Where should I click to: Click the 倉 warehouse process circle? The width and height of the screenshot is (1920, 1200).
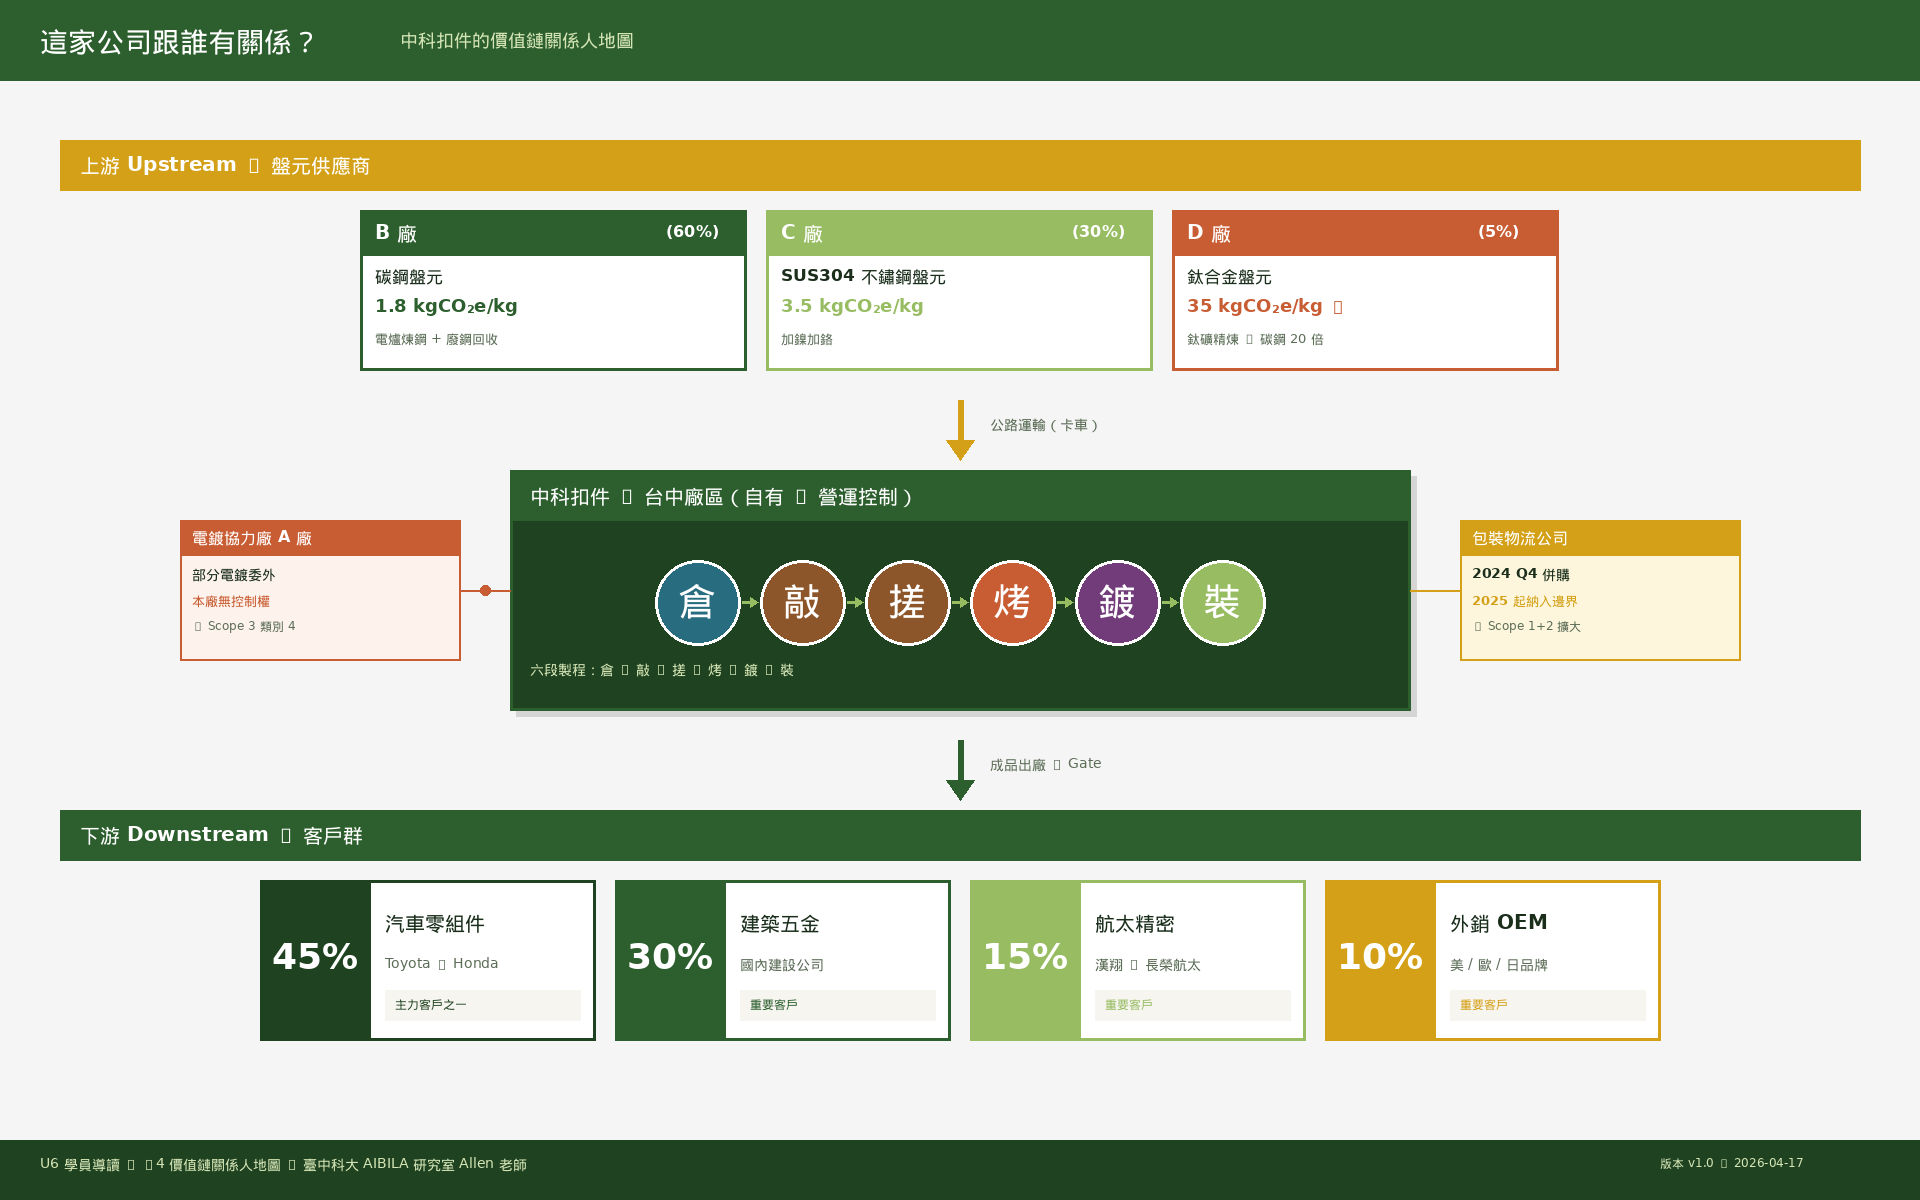(x=697, y=602)
